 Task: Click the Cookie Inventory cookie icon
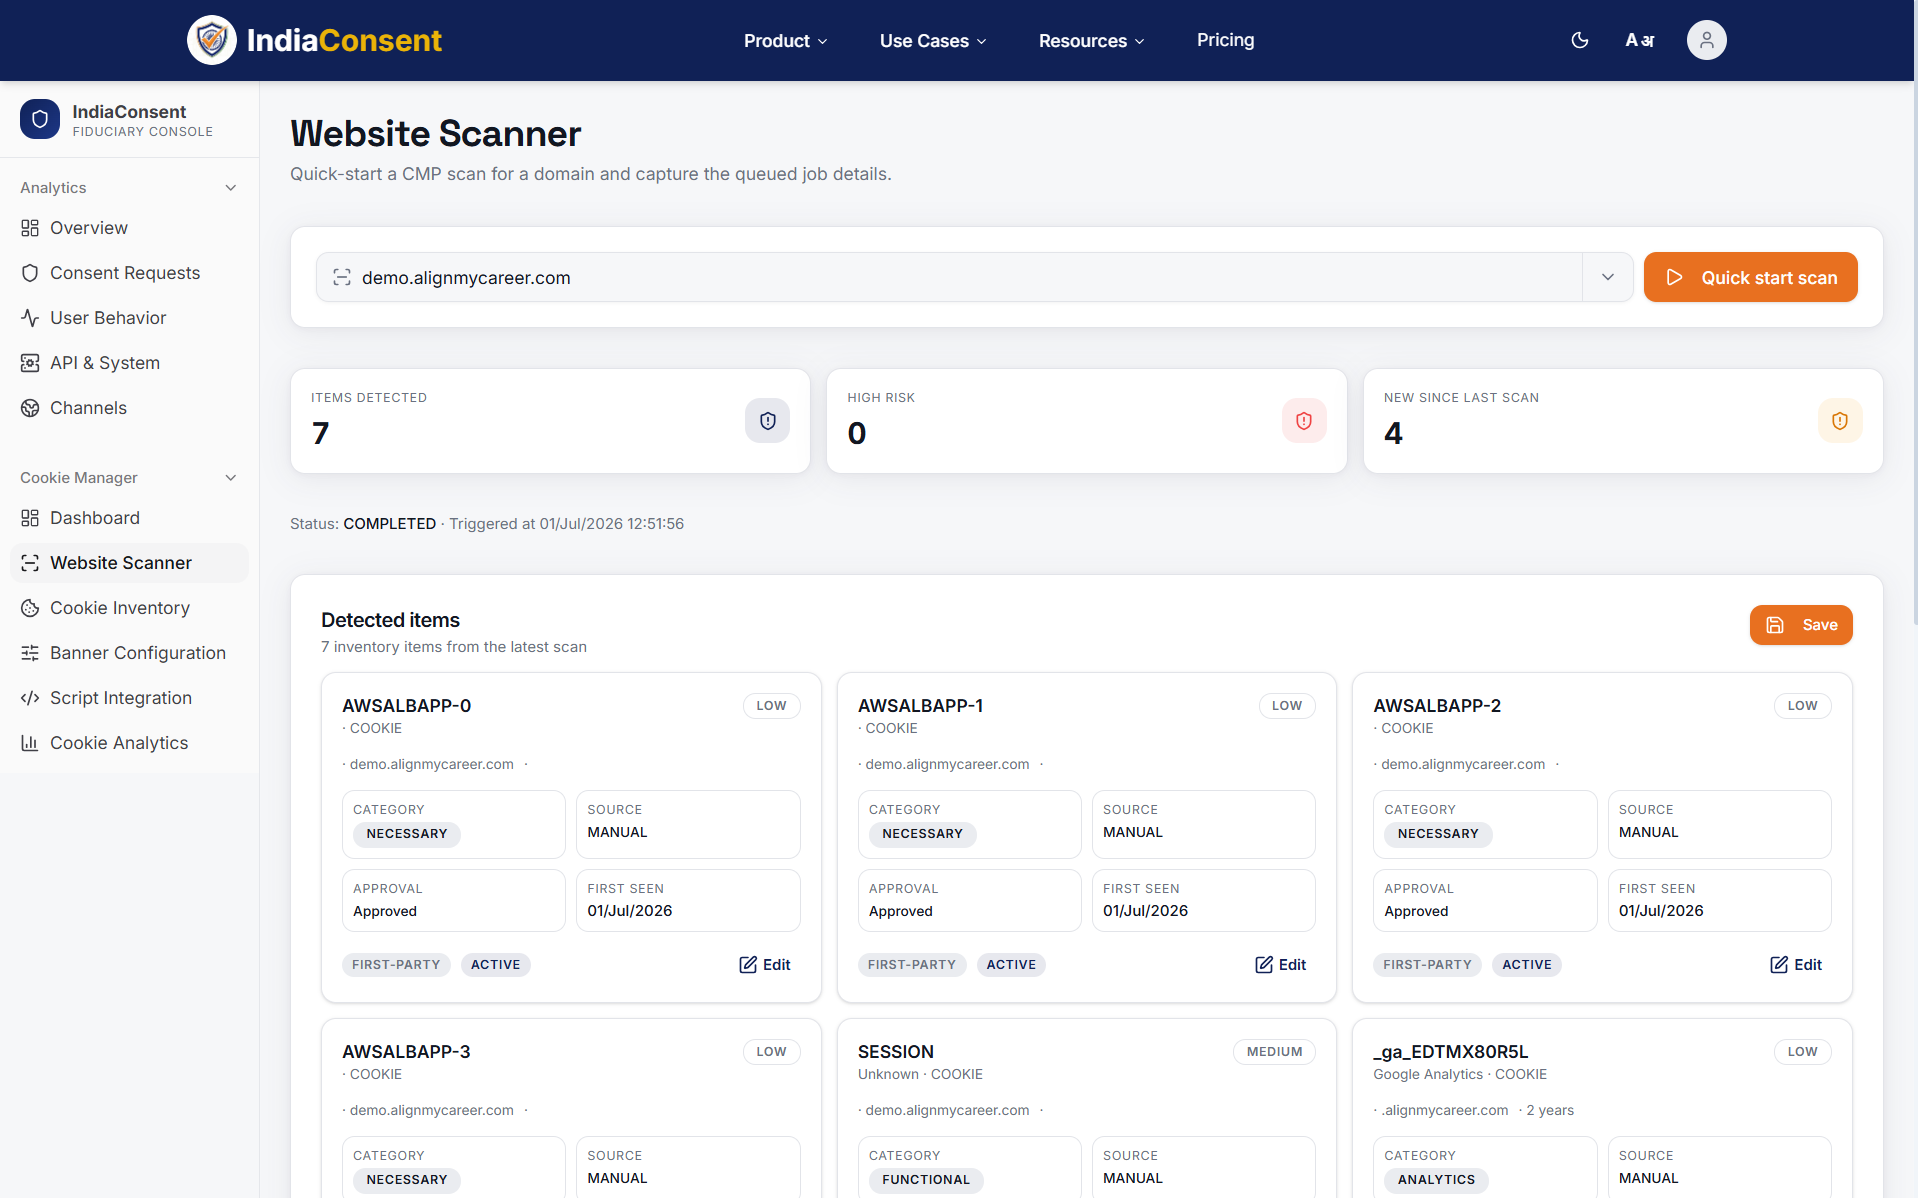click(x=30, y=608)
